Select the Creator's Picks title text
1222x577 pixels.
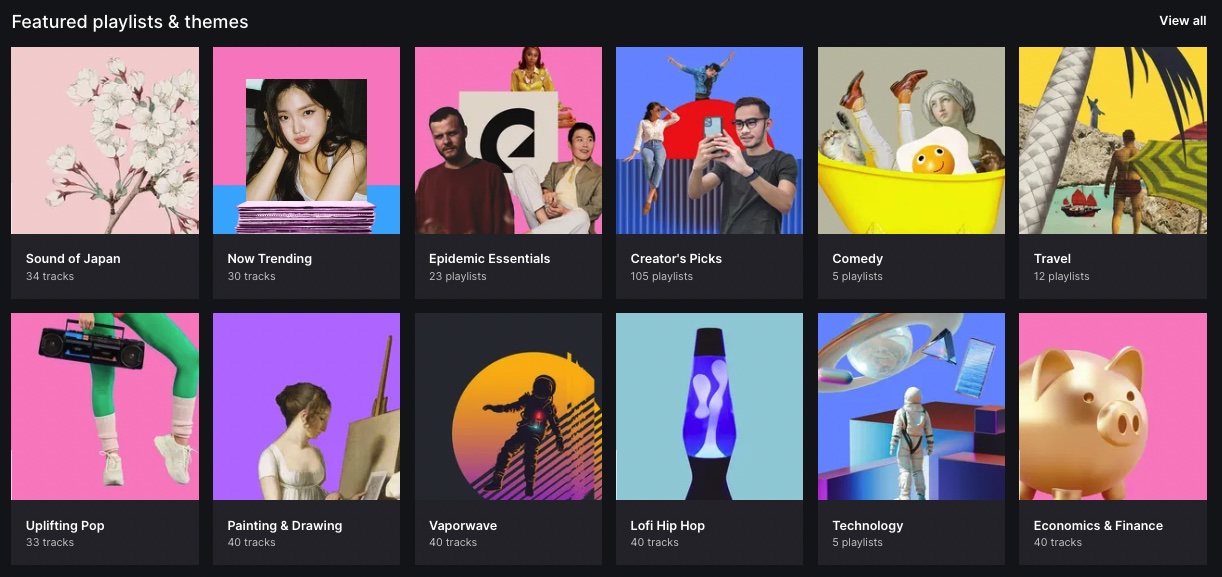[x=676, y=258]
